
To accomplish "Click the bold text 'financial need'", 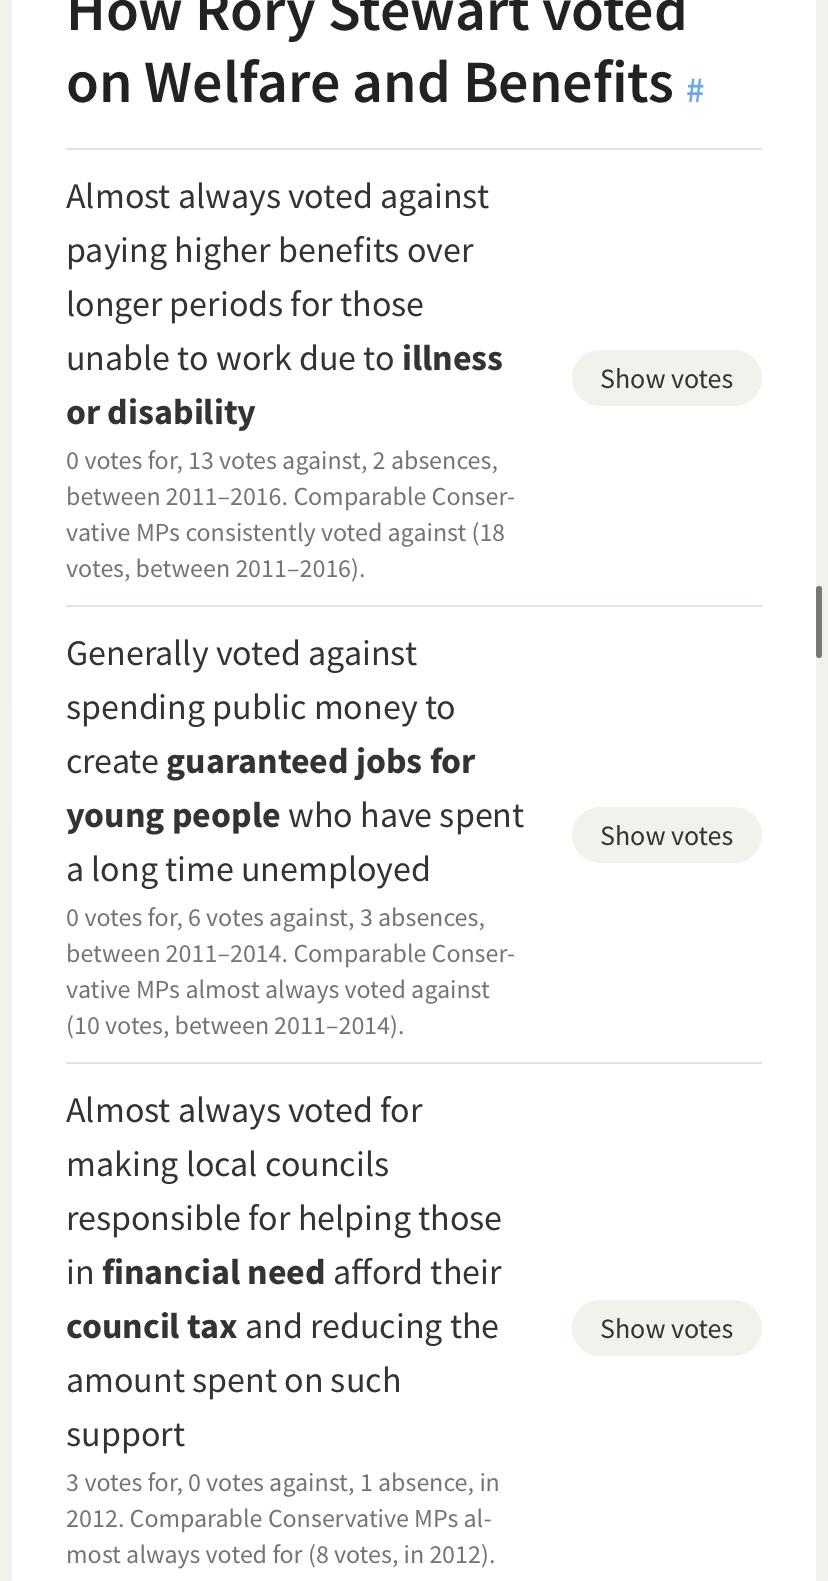I will [213, 1272].
